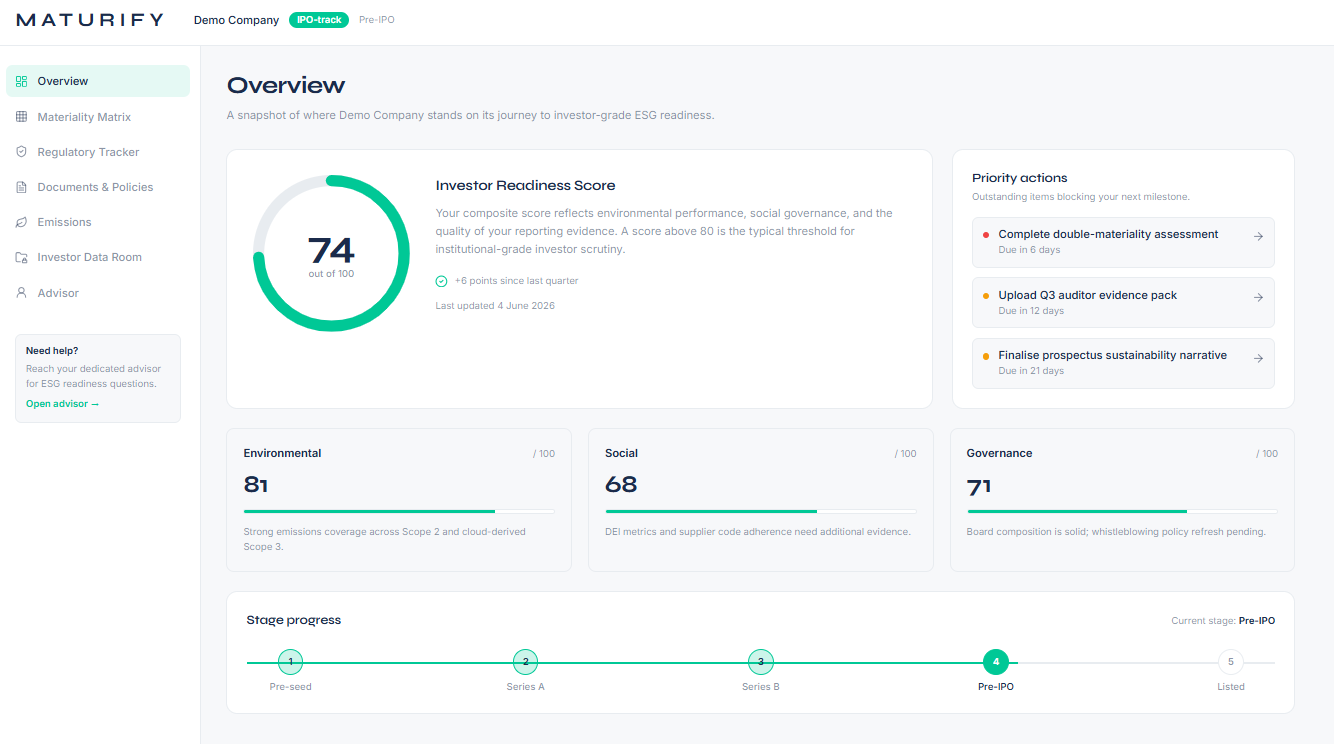Open the Materiality Matrix page
Image resolution: width=1334 pixels, height=744 pixels.
point(98,117)
